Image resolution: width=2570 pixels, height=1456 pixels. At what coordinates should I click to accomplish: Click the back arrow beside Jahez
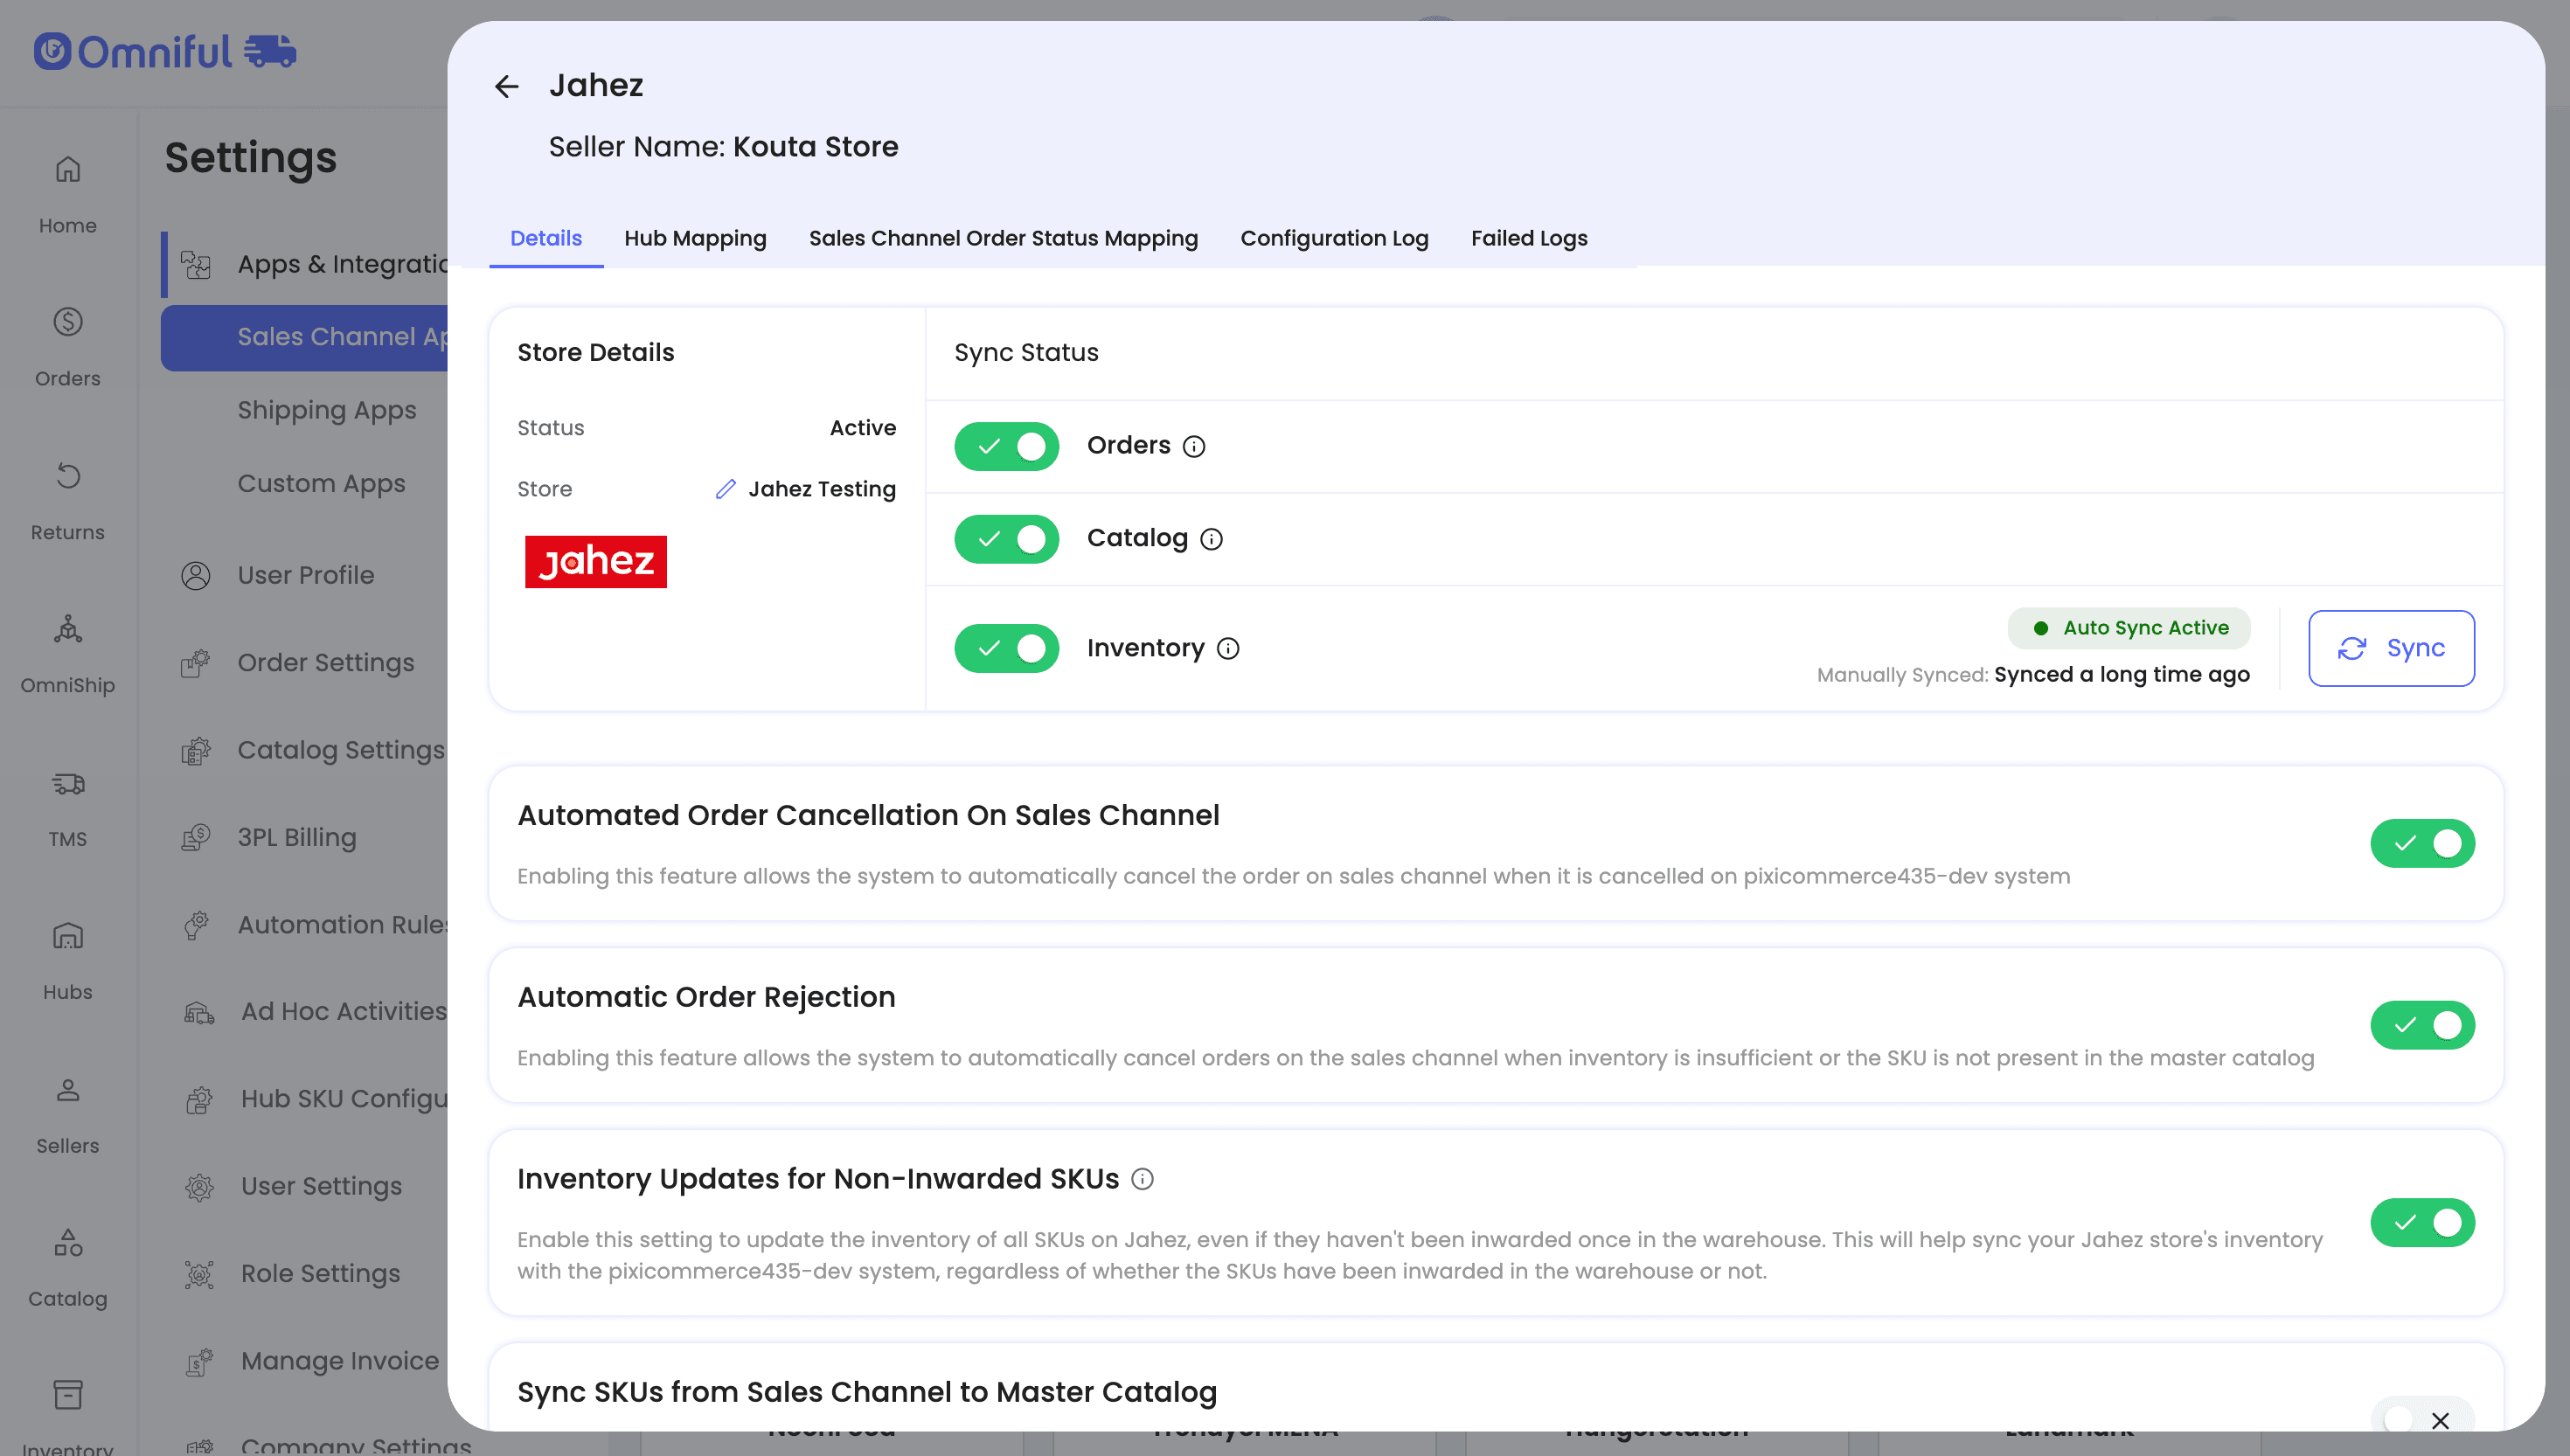pyautogui.click(x=507, y=87)
